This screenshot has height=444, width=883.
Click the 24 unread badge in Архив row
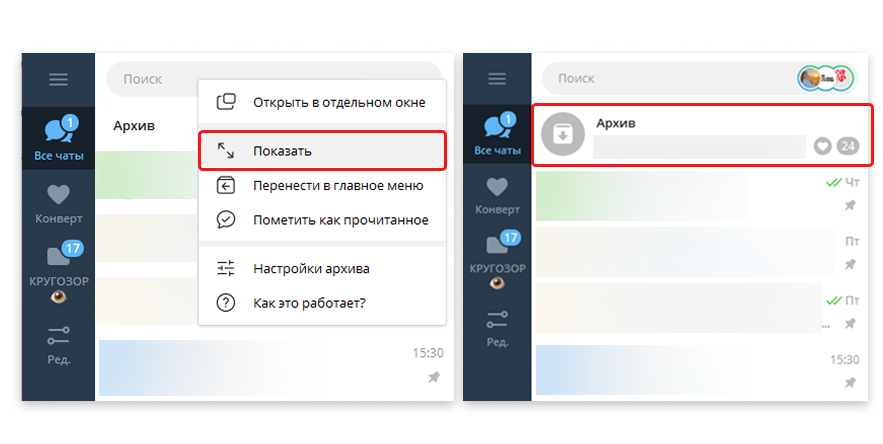pyautogui.click(x=848, y=146)
